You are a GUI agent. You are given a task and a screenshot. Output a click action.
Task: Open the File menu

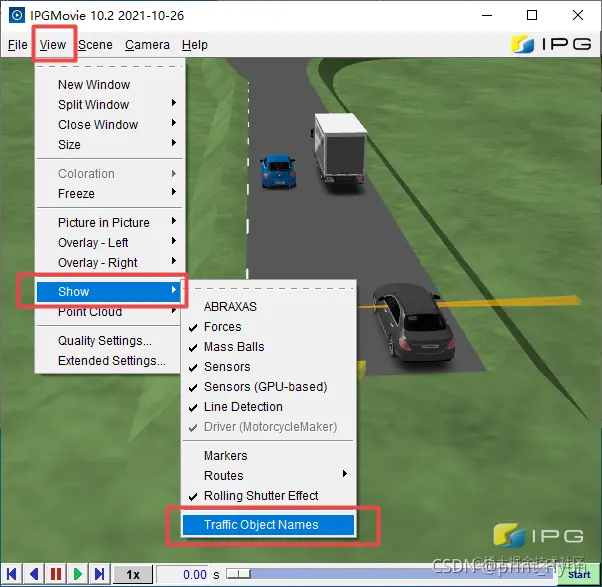point(18,45)
